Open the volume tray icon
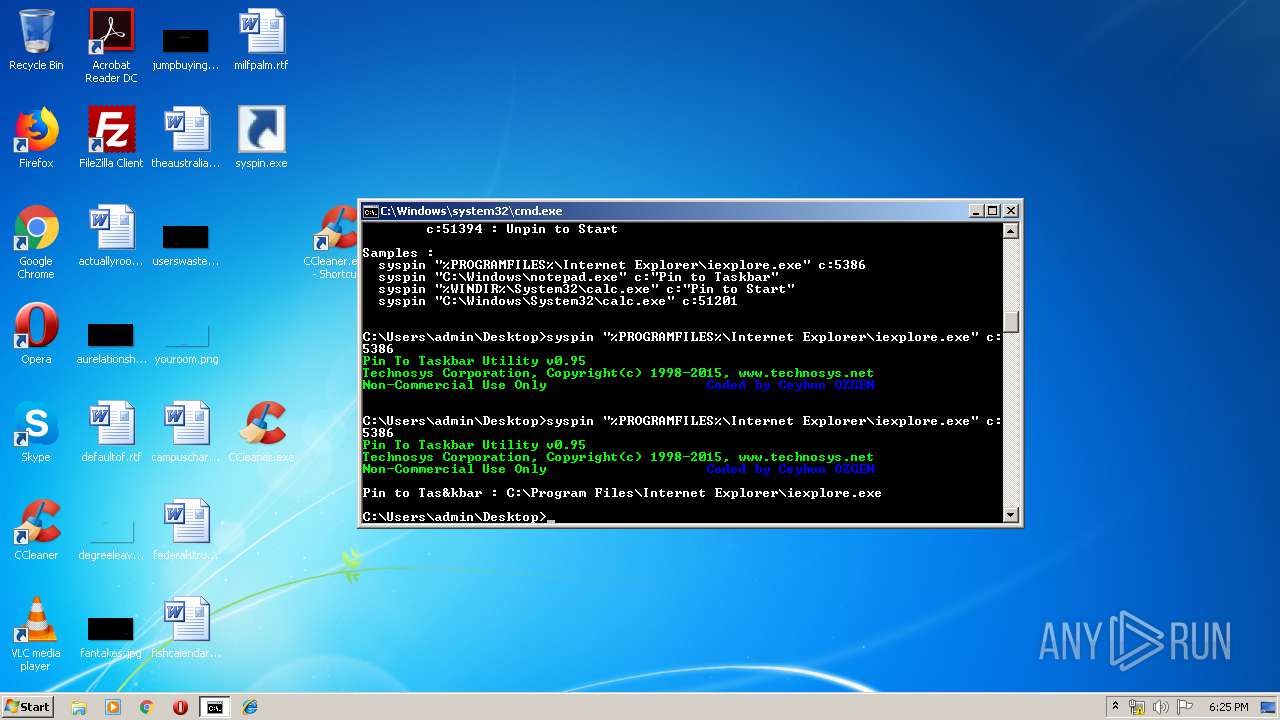Viewport: 1280px width, 720px height. tap(1161, 707)
